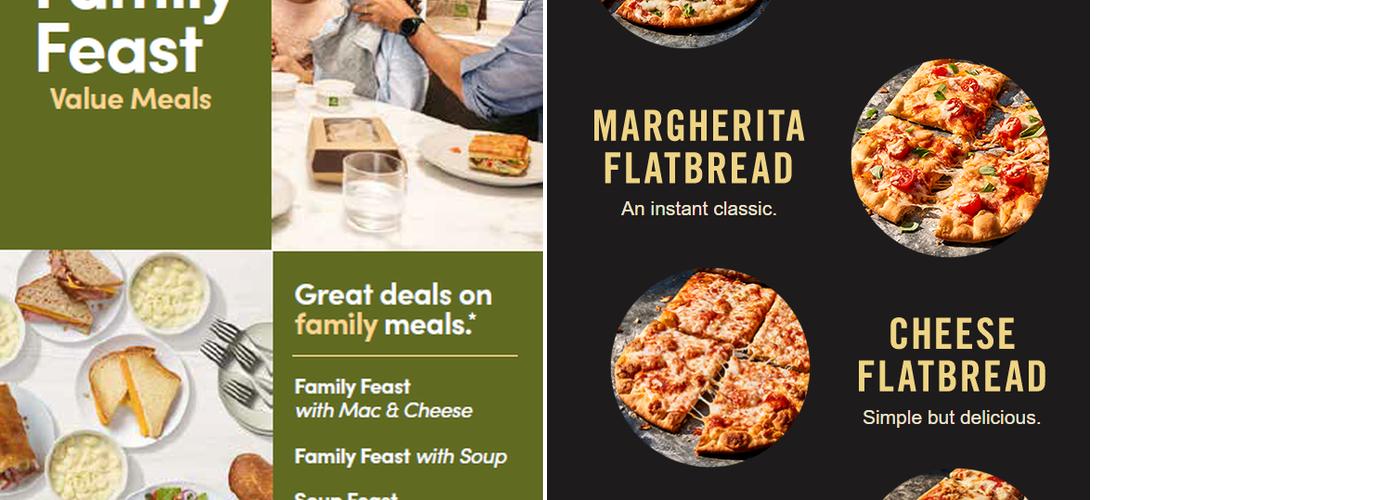This screenshot has width=1400, height=500.
Task: Click the Margherita flatbread round photo
Action: (x=949, y=157)
